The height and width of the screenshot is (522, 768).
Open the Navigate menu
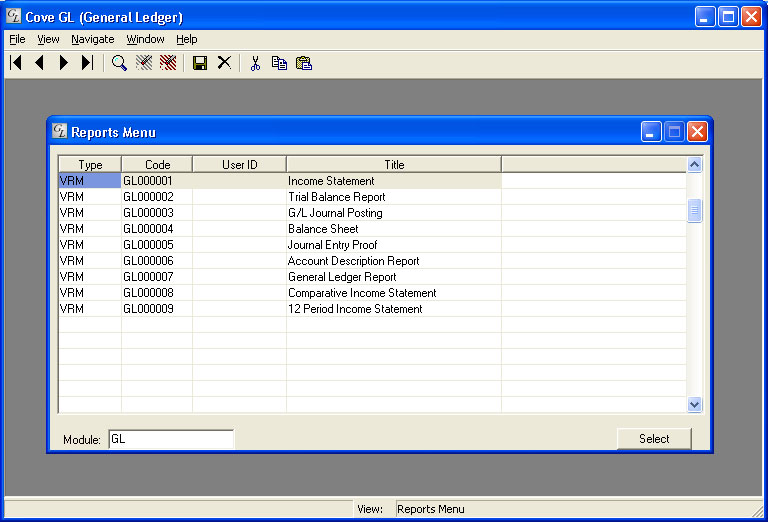click(x=93, y=39)
